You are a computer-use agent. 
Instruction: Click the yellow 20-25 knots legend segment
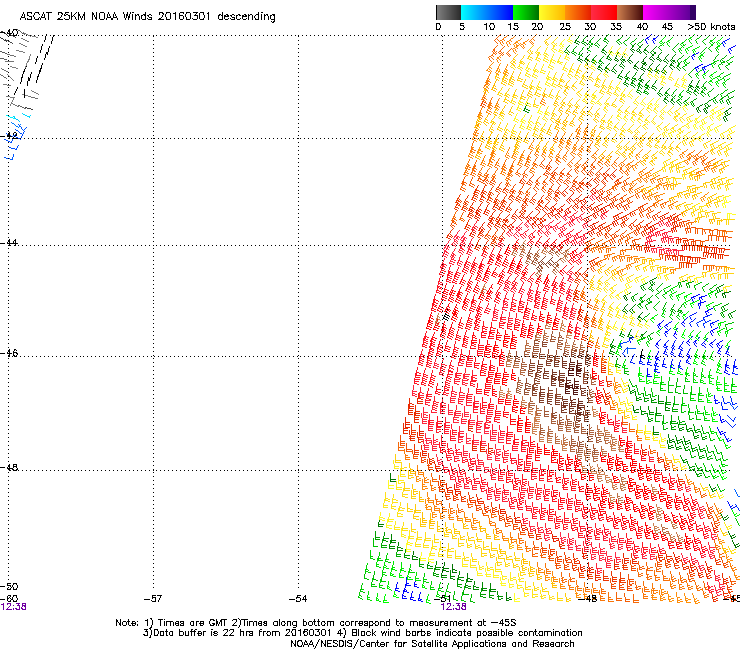pos(552,12)
